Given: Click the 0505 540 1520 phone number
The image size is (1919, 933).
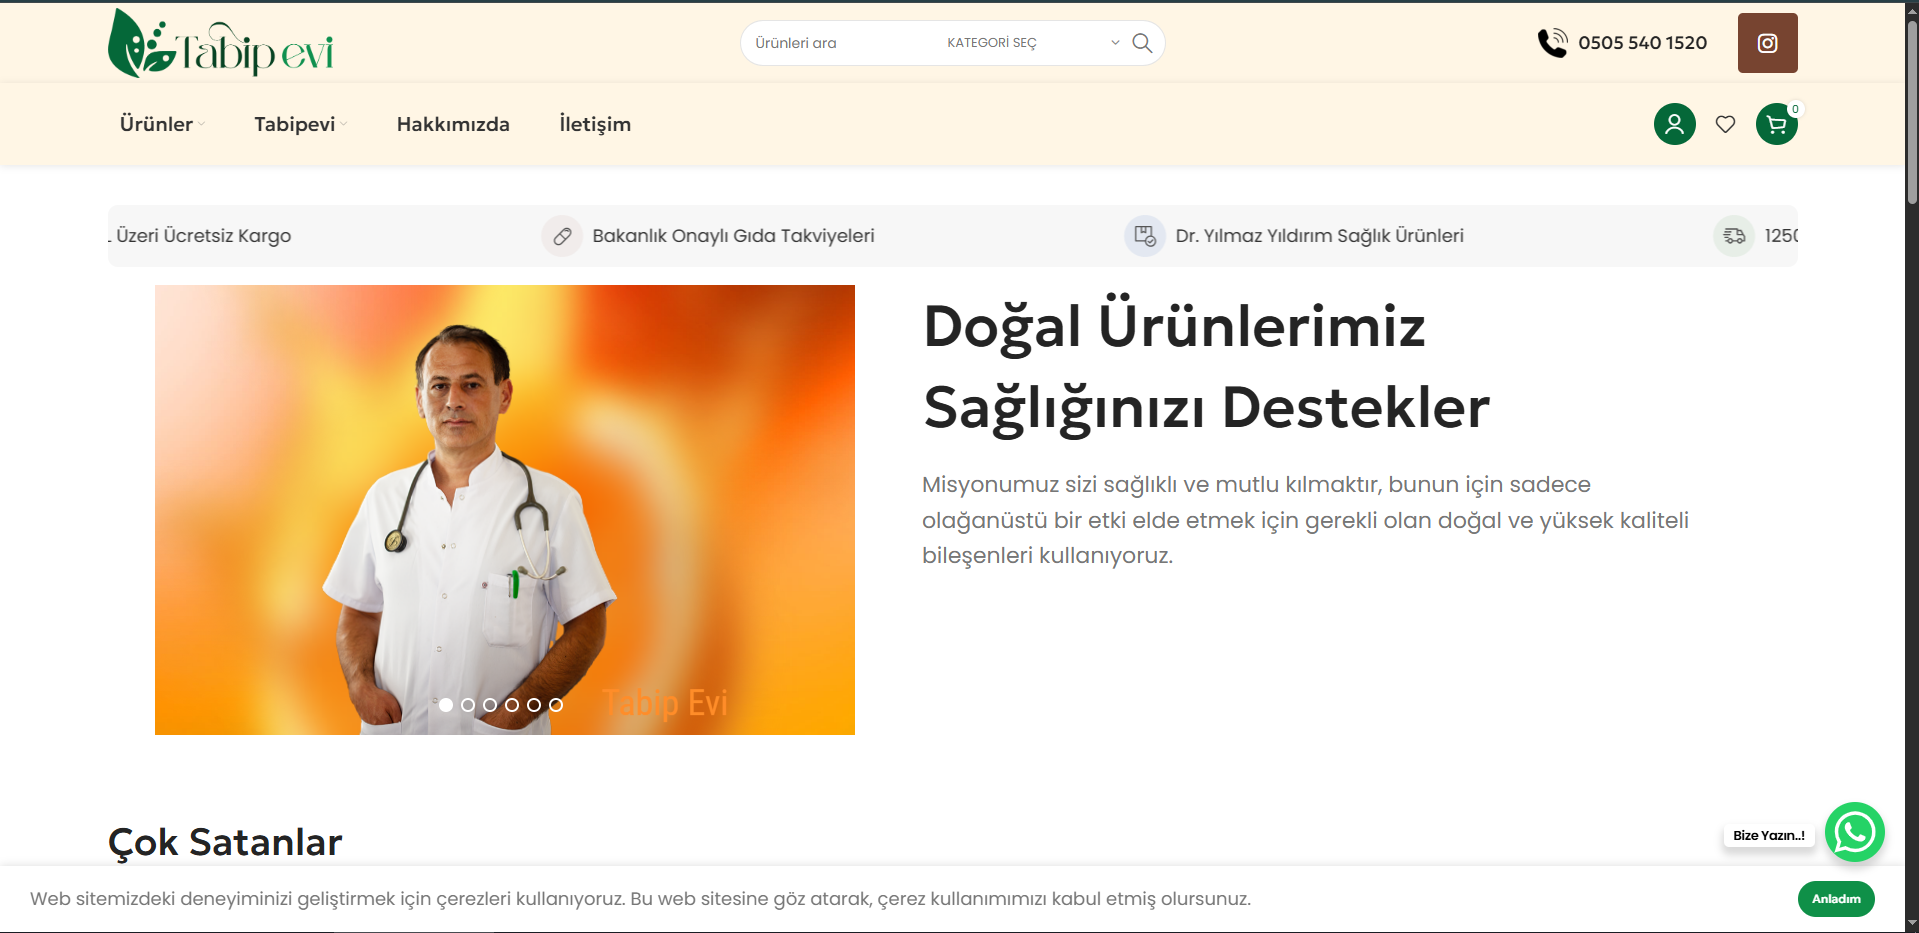Looking at the screenshot, I should pyautogui.click(x=1642, y=43).
